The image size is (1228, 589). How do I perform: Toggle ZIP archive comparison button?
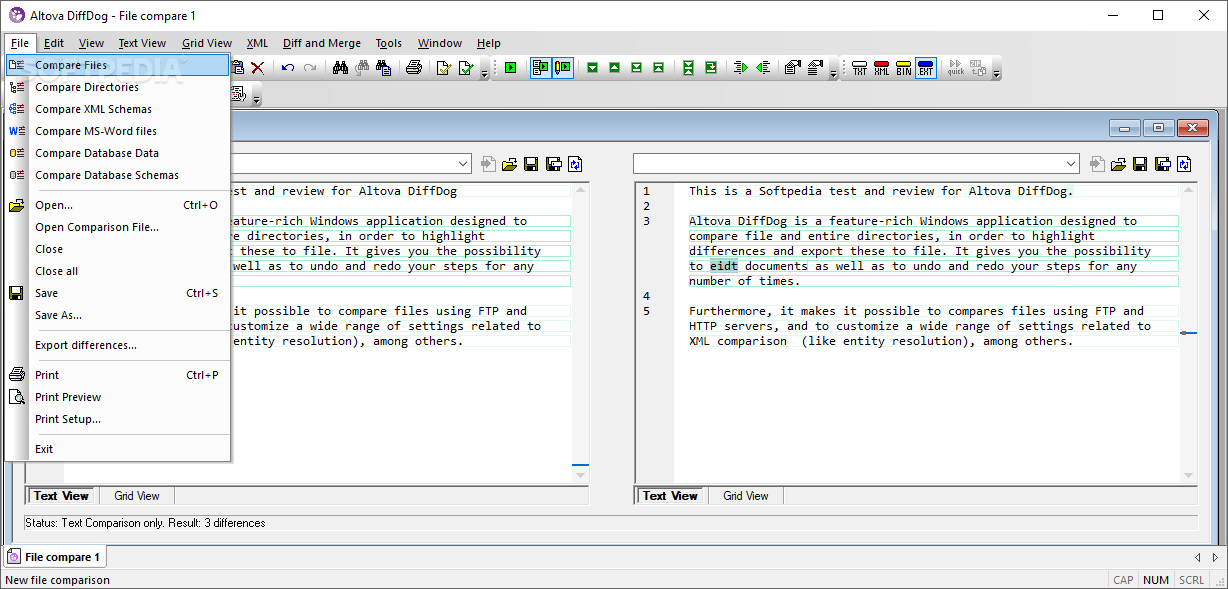[x=979, y=68]
